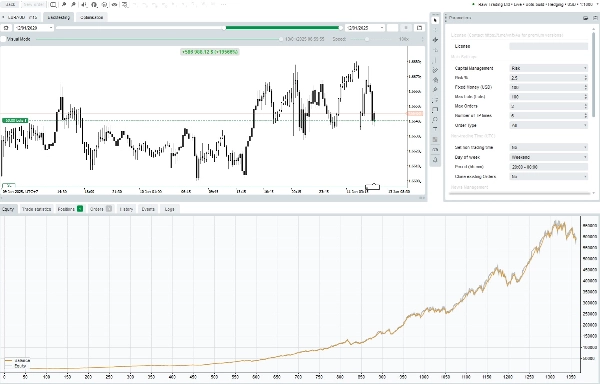Image resolution: width=600 pixels, height=384 pixels.
Task: Adjust the Fixed Money (USD) stepper arrows
Action: 585,87
